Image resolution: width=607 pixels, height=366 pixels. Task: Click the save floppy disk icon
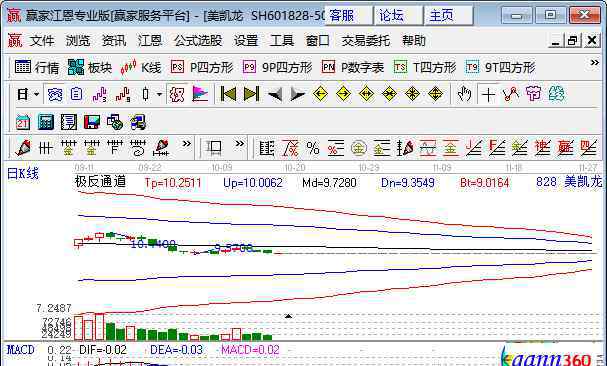(92, 122)
